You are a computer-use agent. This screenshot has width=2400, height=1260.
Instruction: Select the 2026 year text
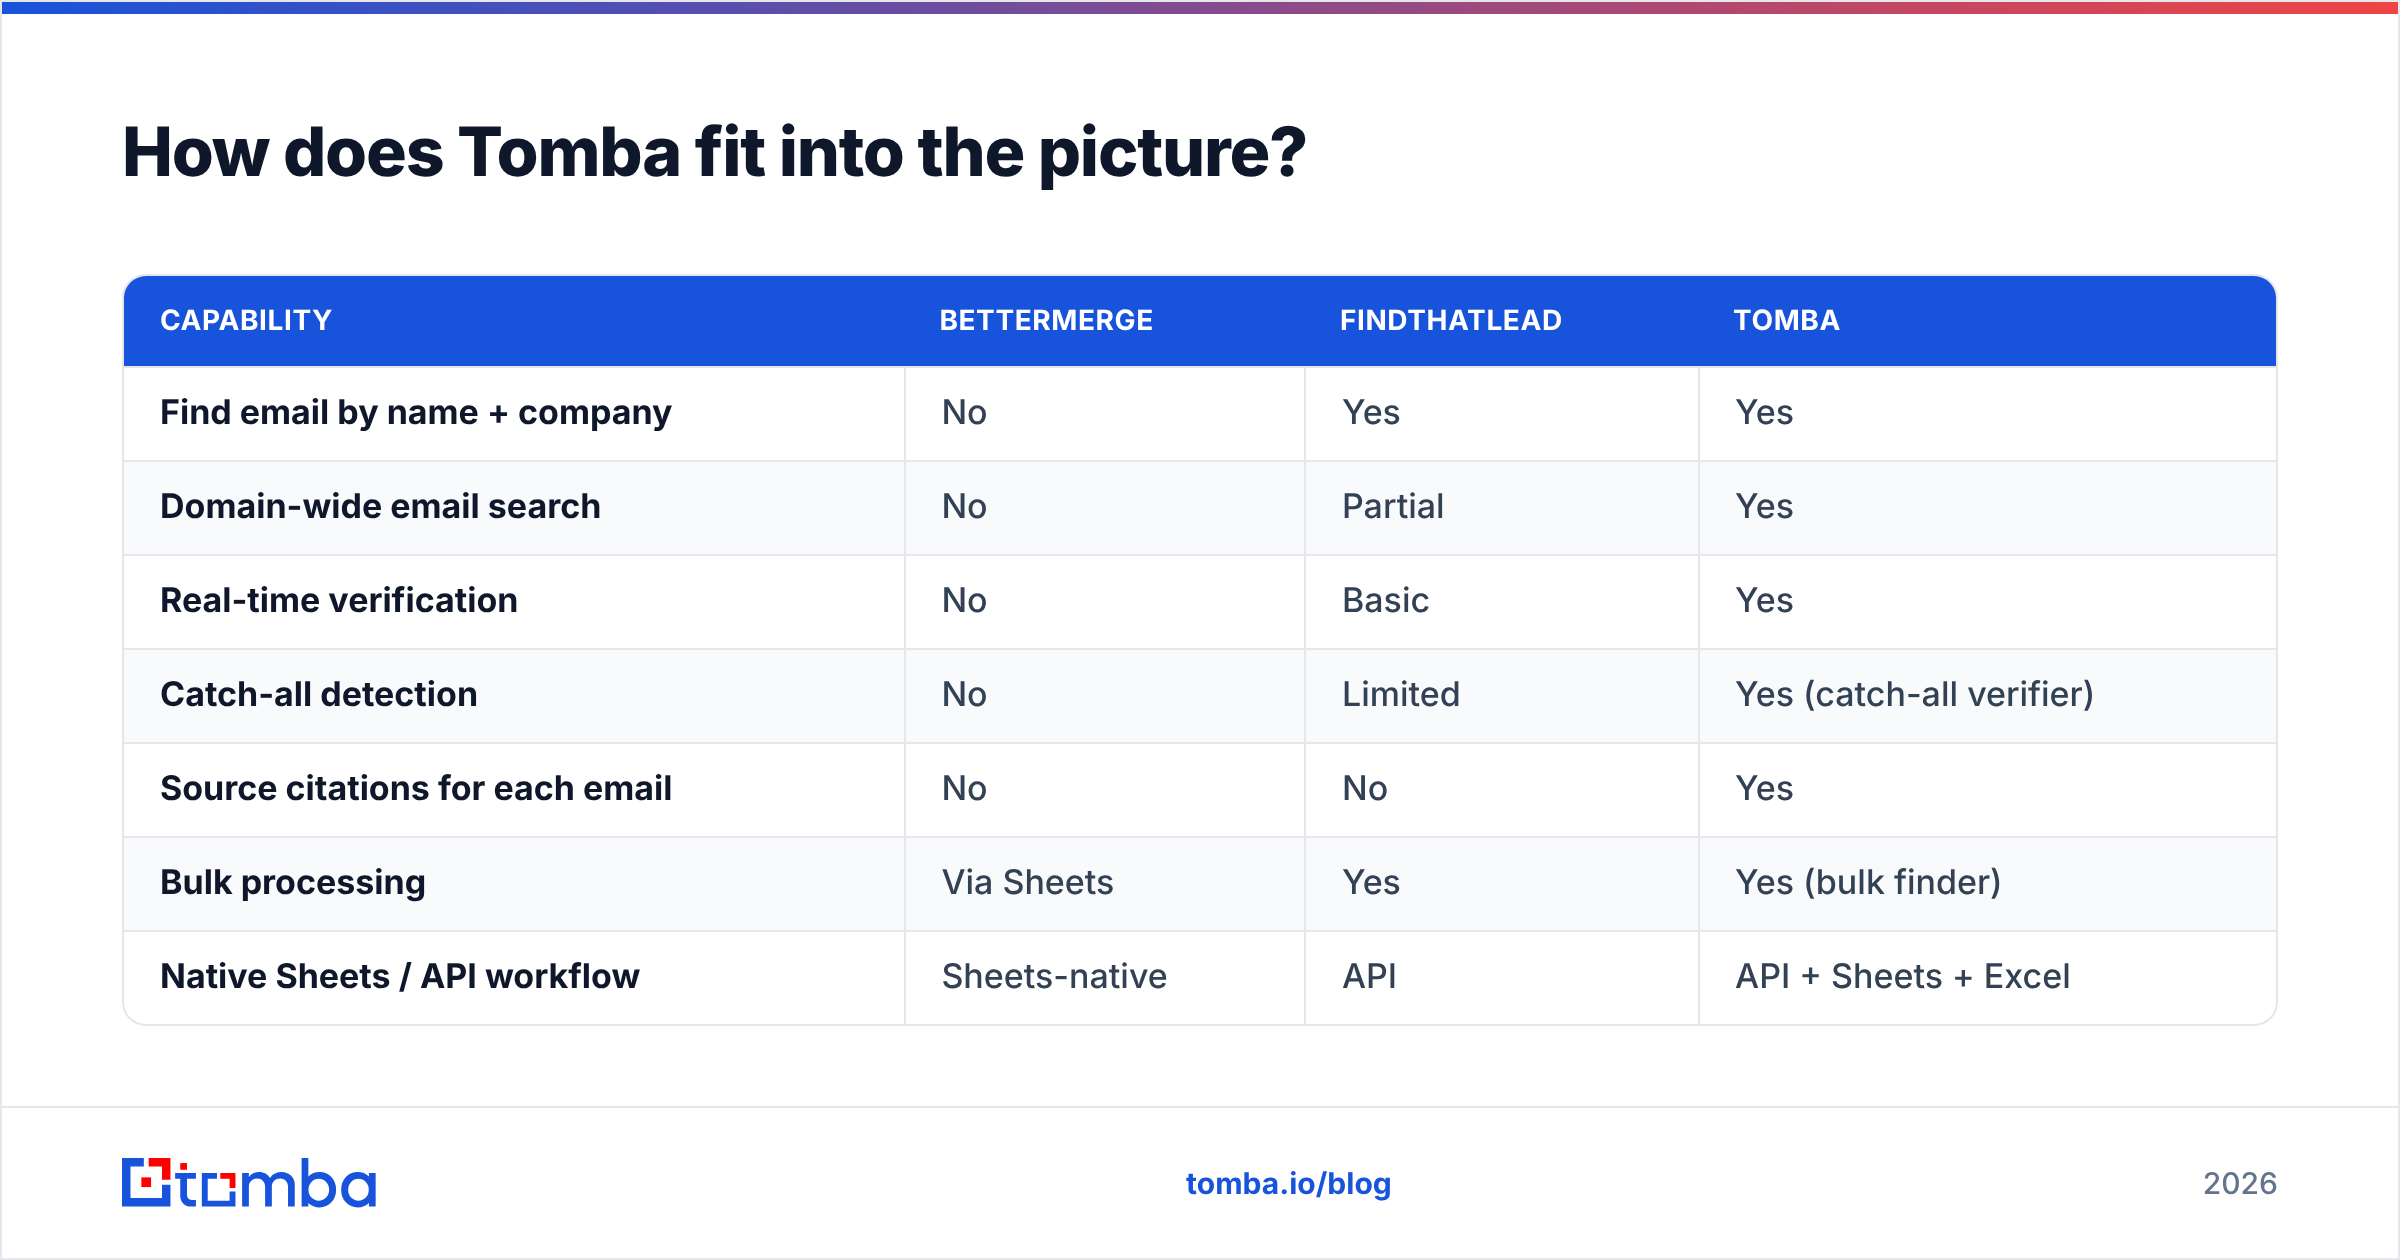click(x=2240, y=1184)
